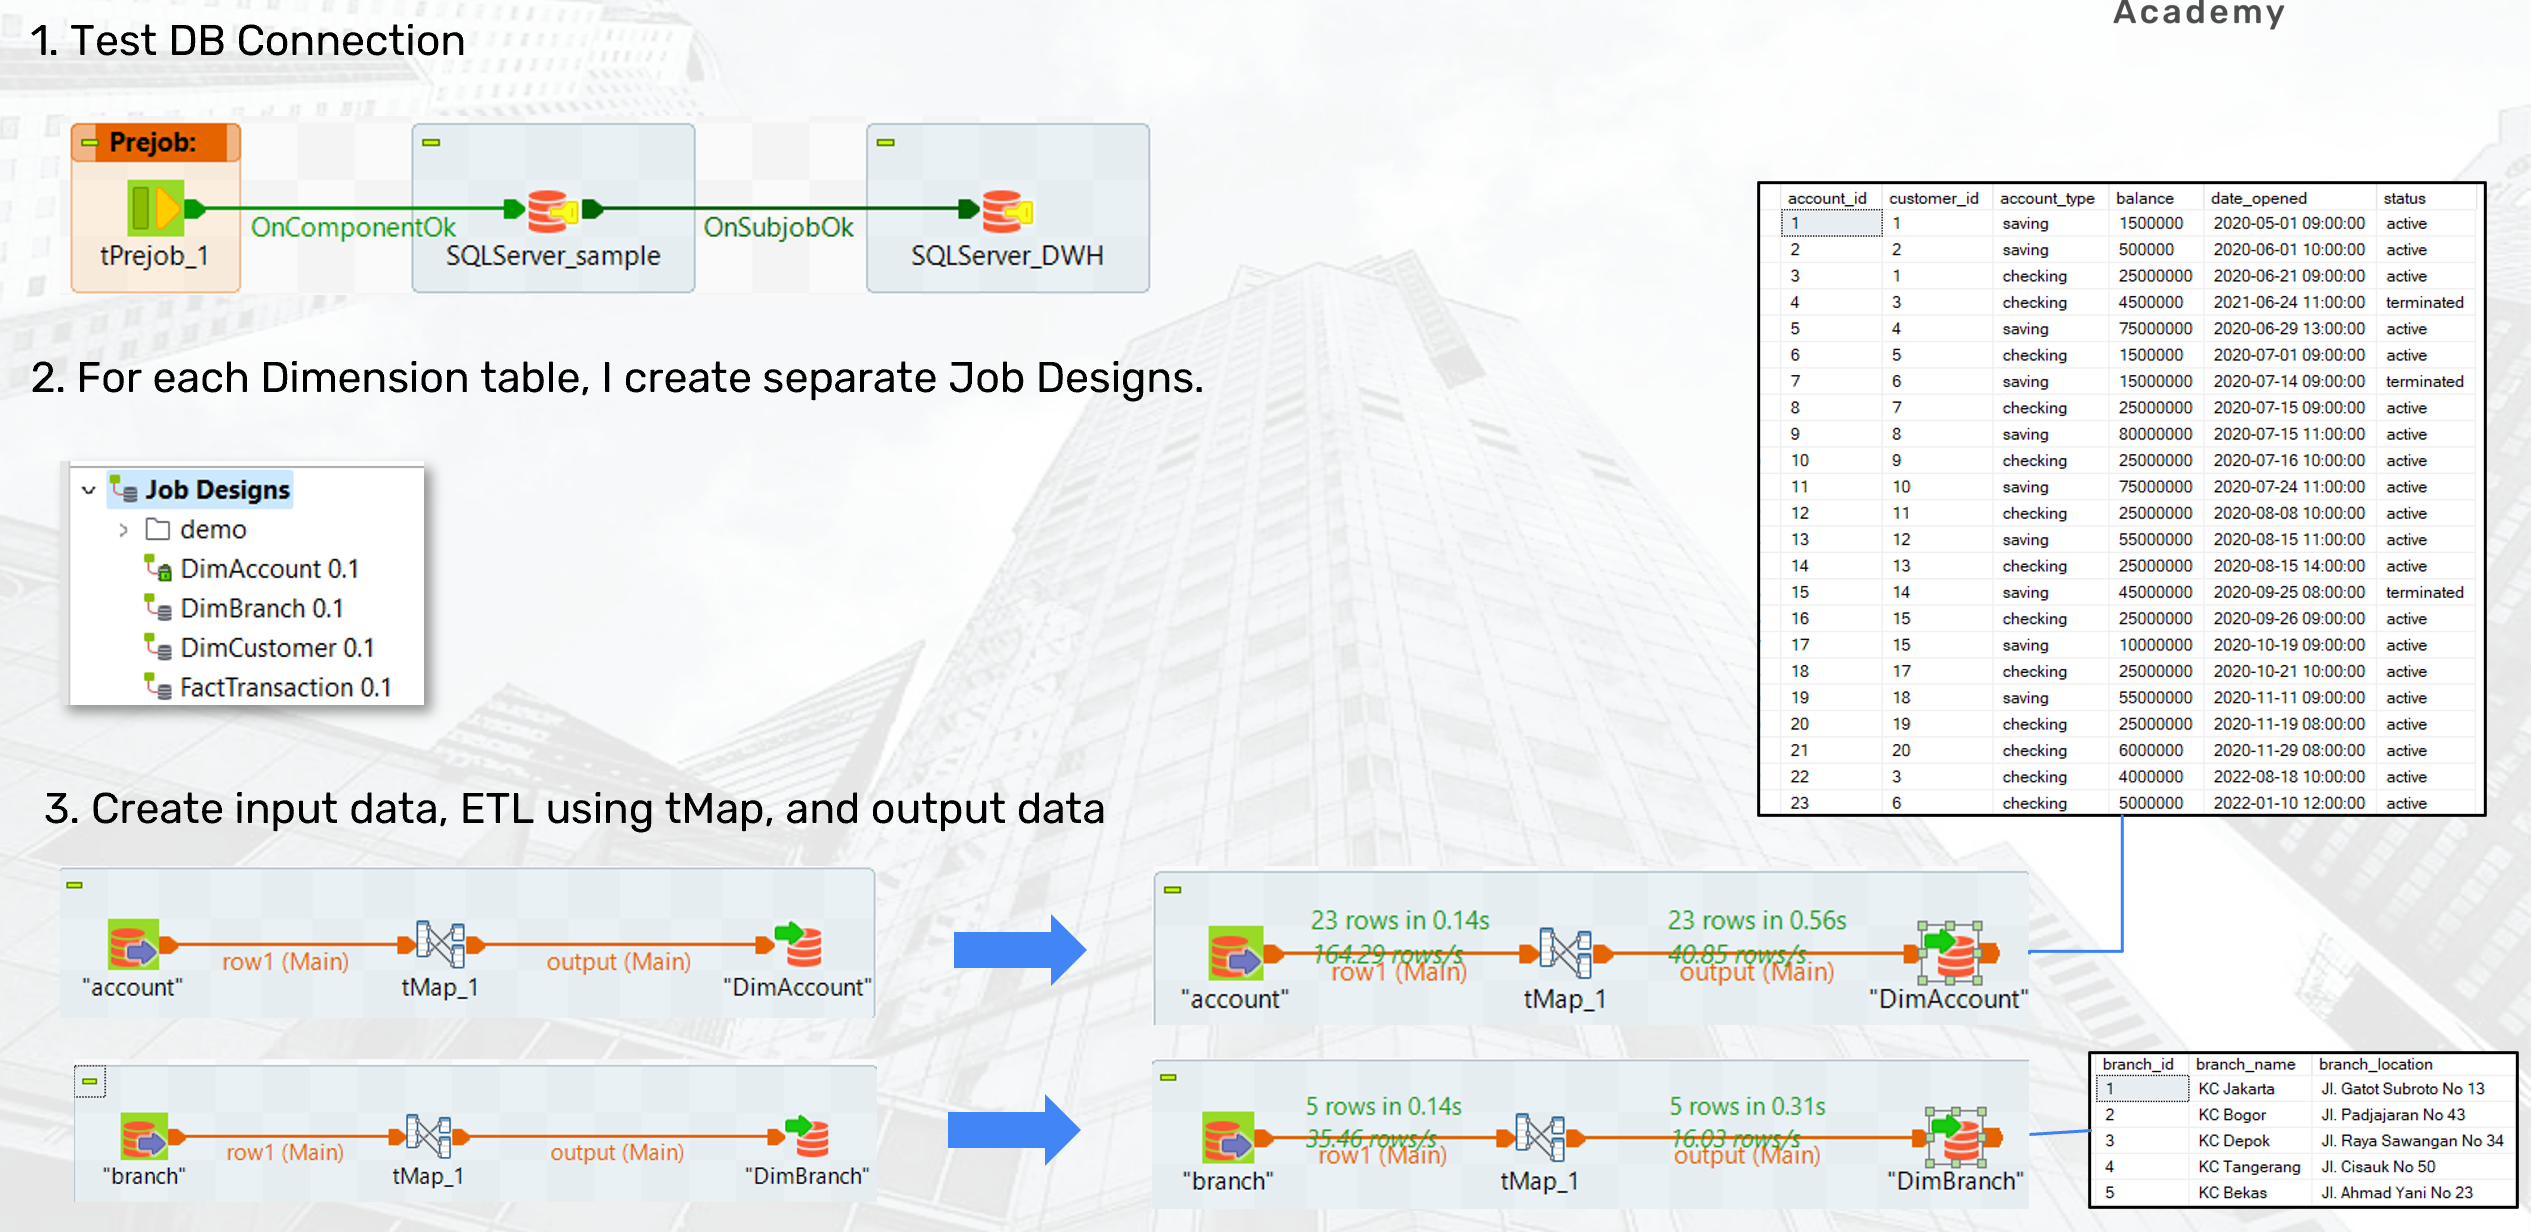
Task: Click the DimAccount job icon
Action: tap(158, 568)
